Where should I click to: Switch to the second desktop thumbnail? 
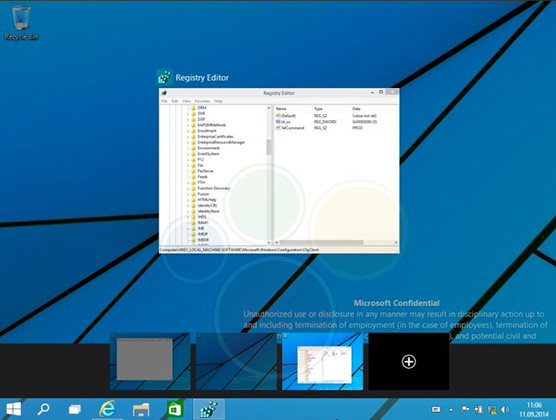tap(236, 361)
